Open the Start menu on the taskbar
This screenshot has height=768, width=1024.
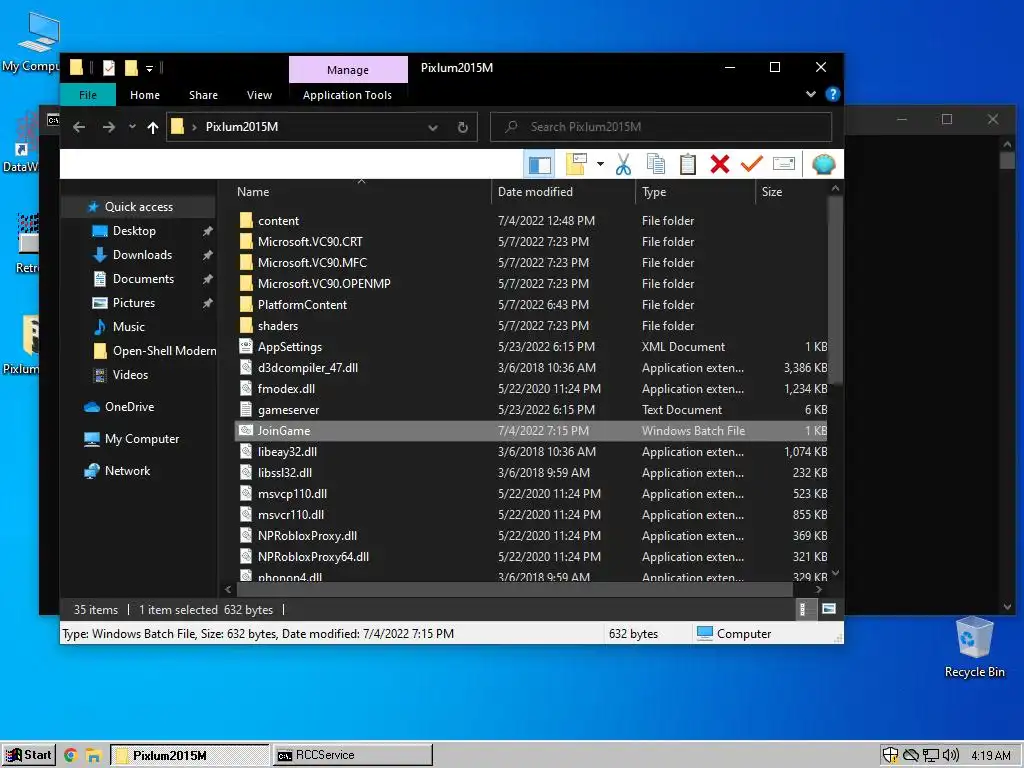pyautogui.click(x=29, y=755)
